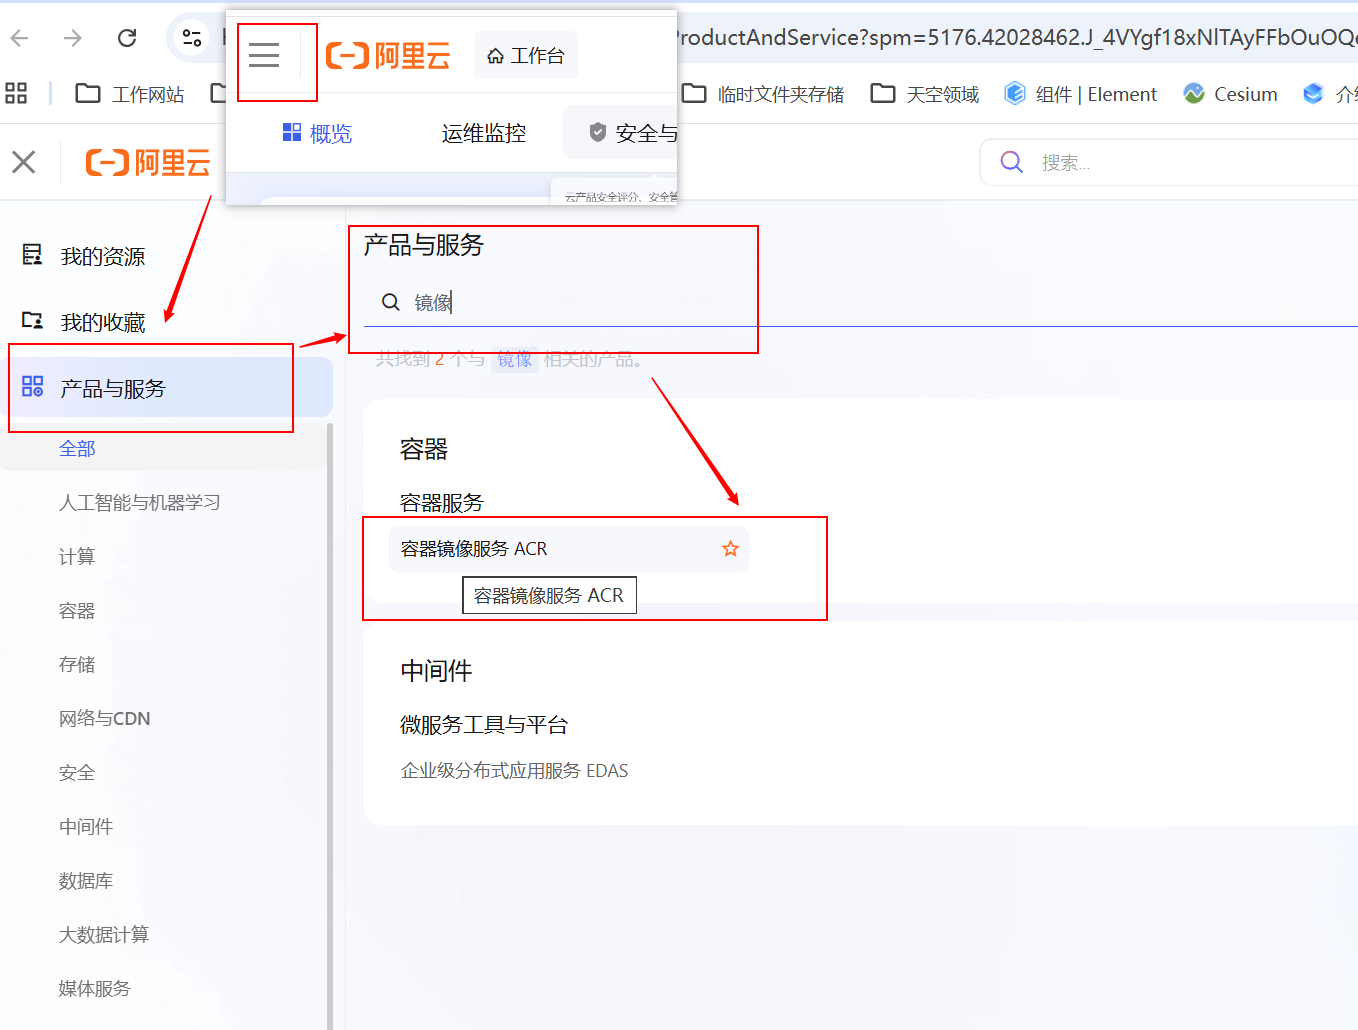Open the 工作网站 bookmark folder
This screenshot has height=1030, width=1358.
click(x=130, y=94)
